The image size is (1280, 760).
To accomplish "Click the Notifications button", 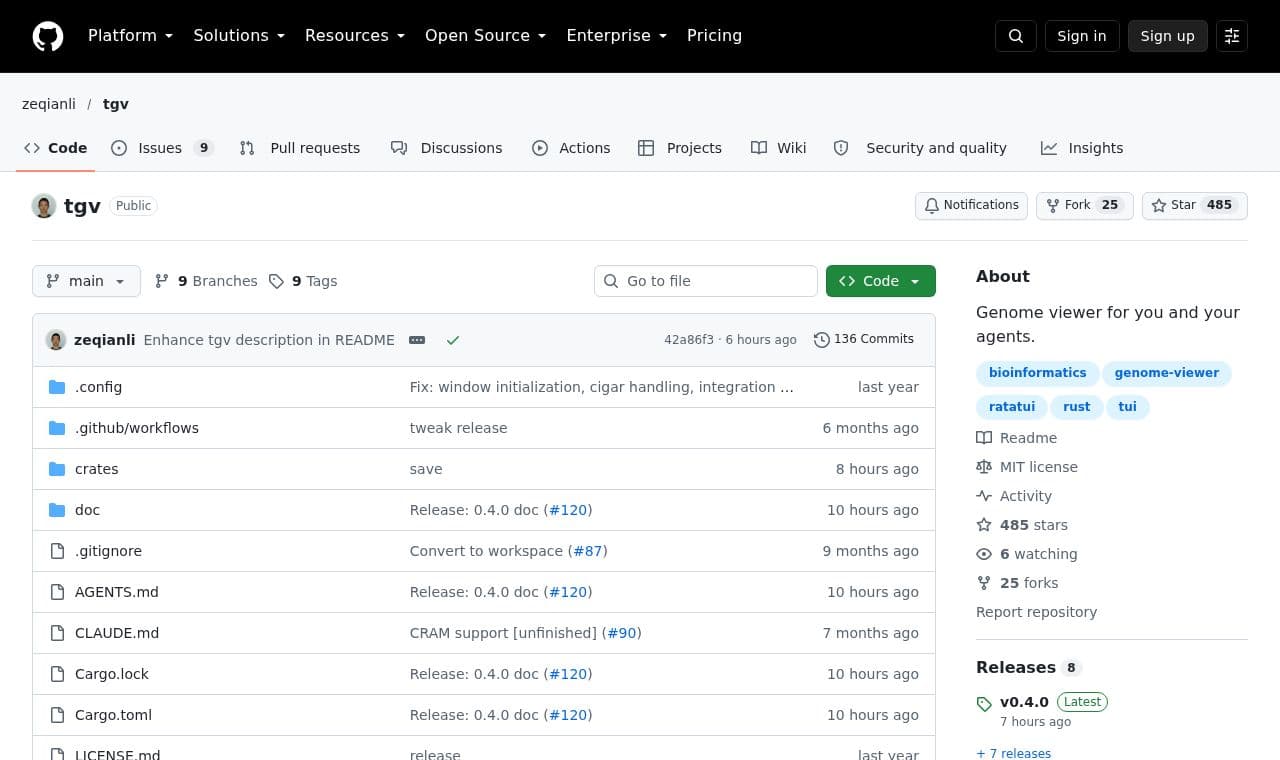I will 971,206.
